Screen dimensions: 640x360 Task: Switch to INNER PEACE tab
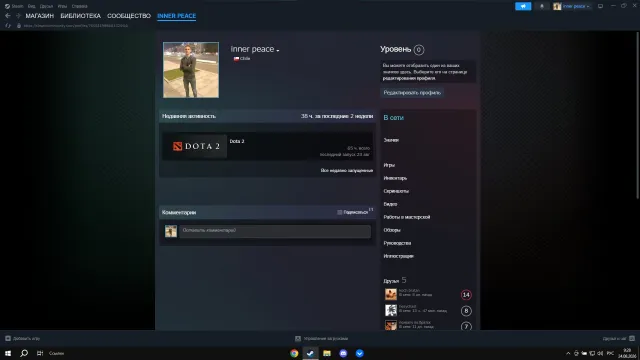tap(177, 16)
